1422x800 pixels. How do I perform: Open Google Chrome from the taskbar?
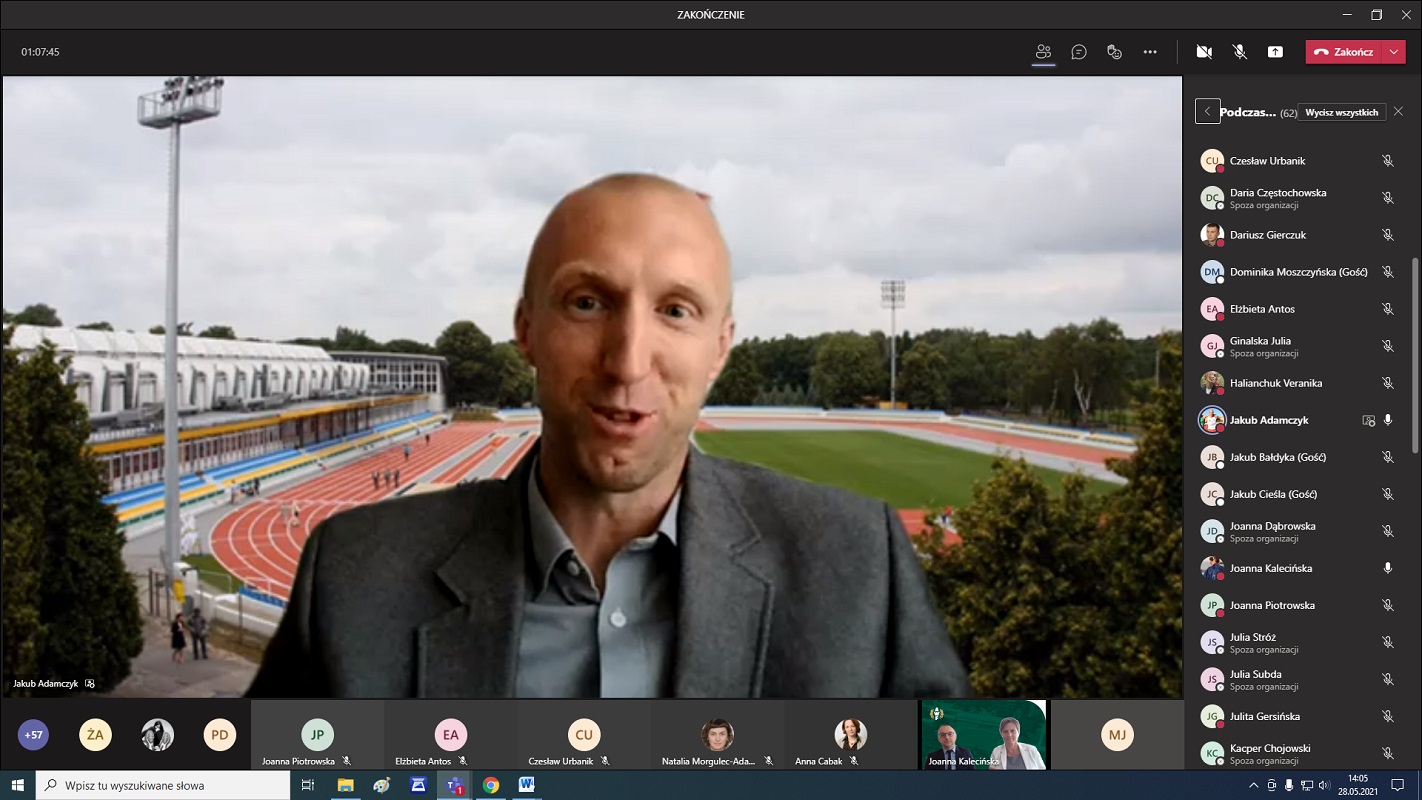pos(490,785)
